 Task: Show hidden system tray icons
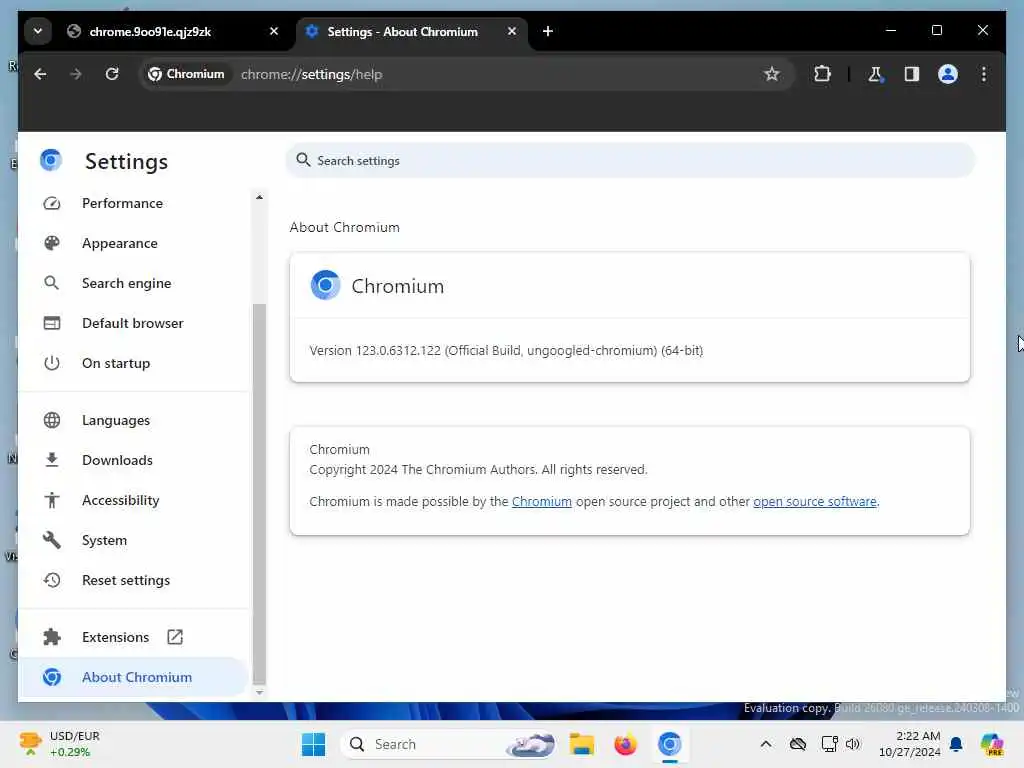click(x=766, y=744)
